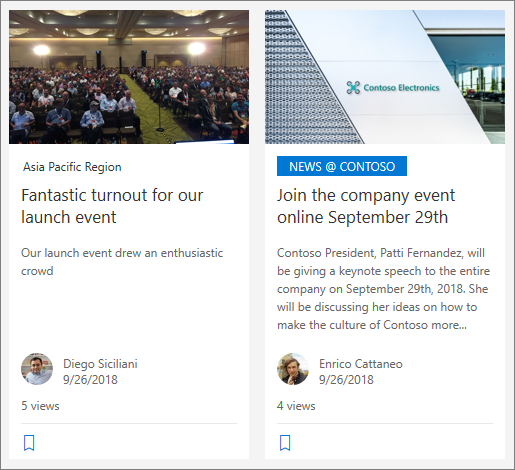Click the '5 views' count

(x=40, y=406)
